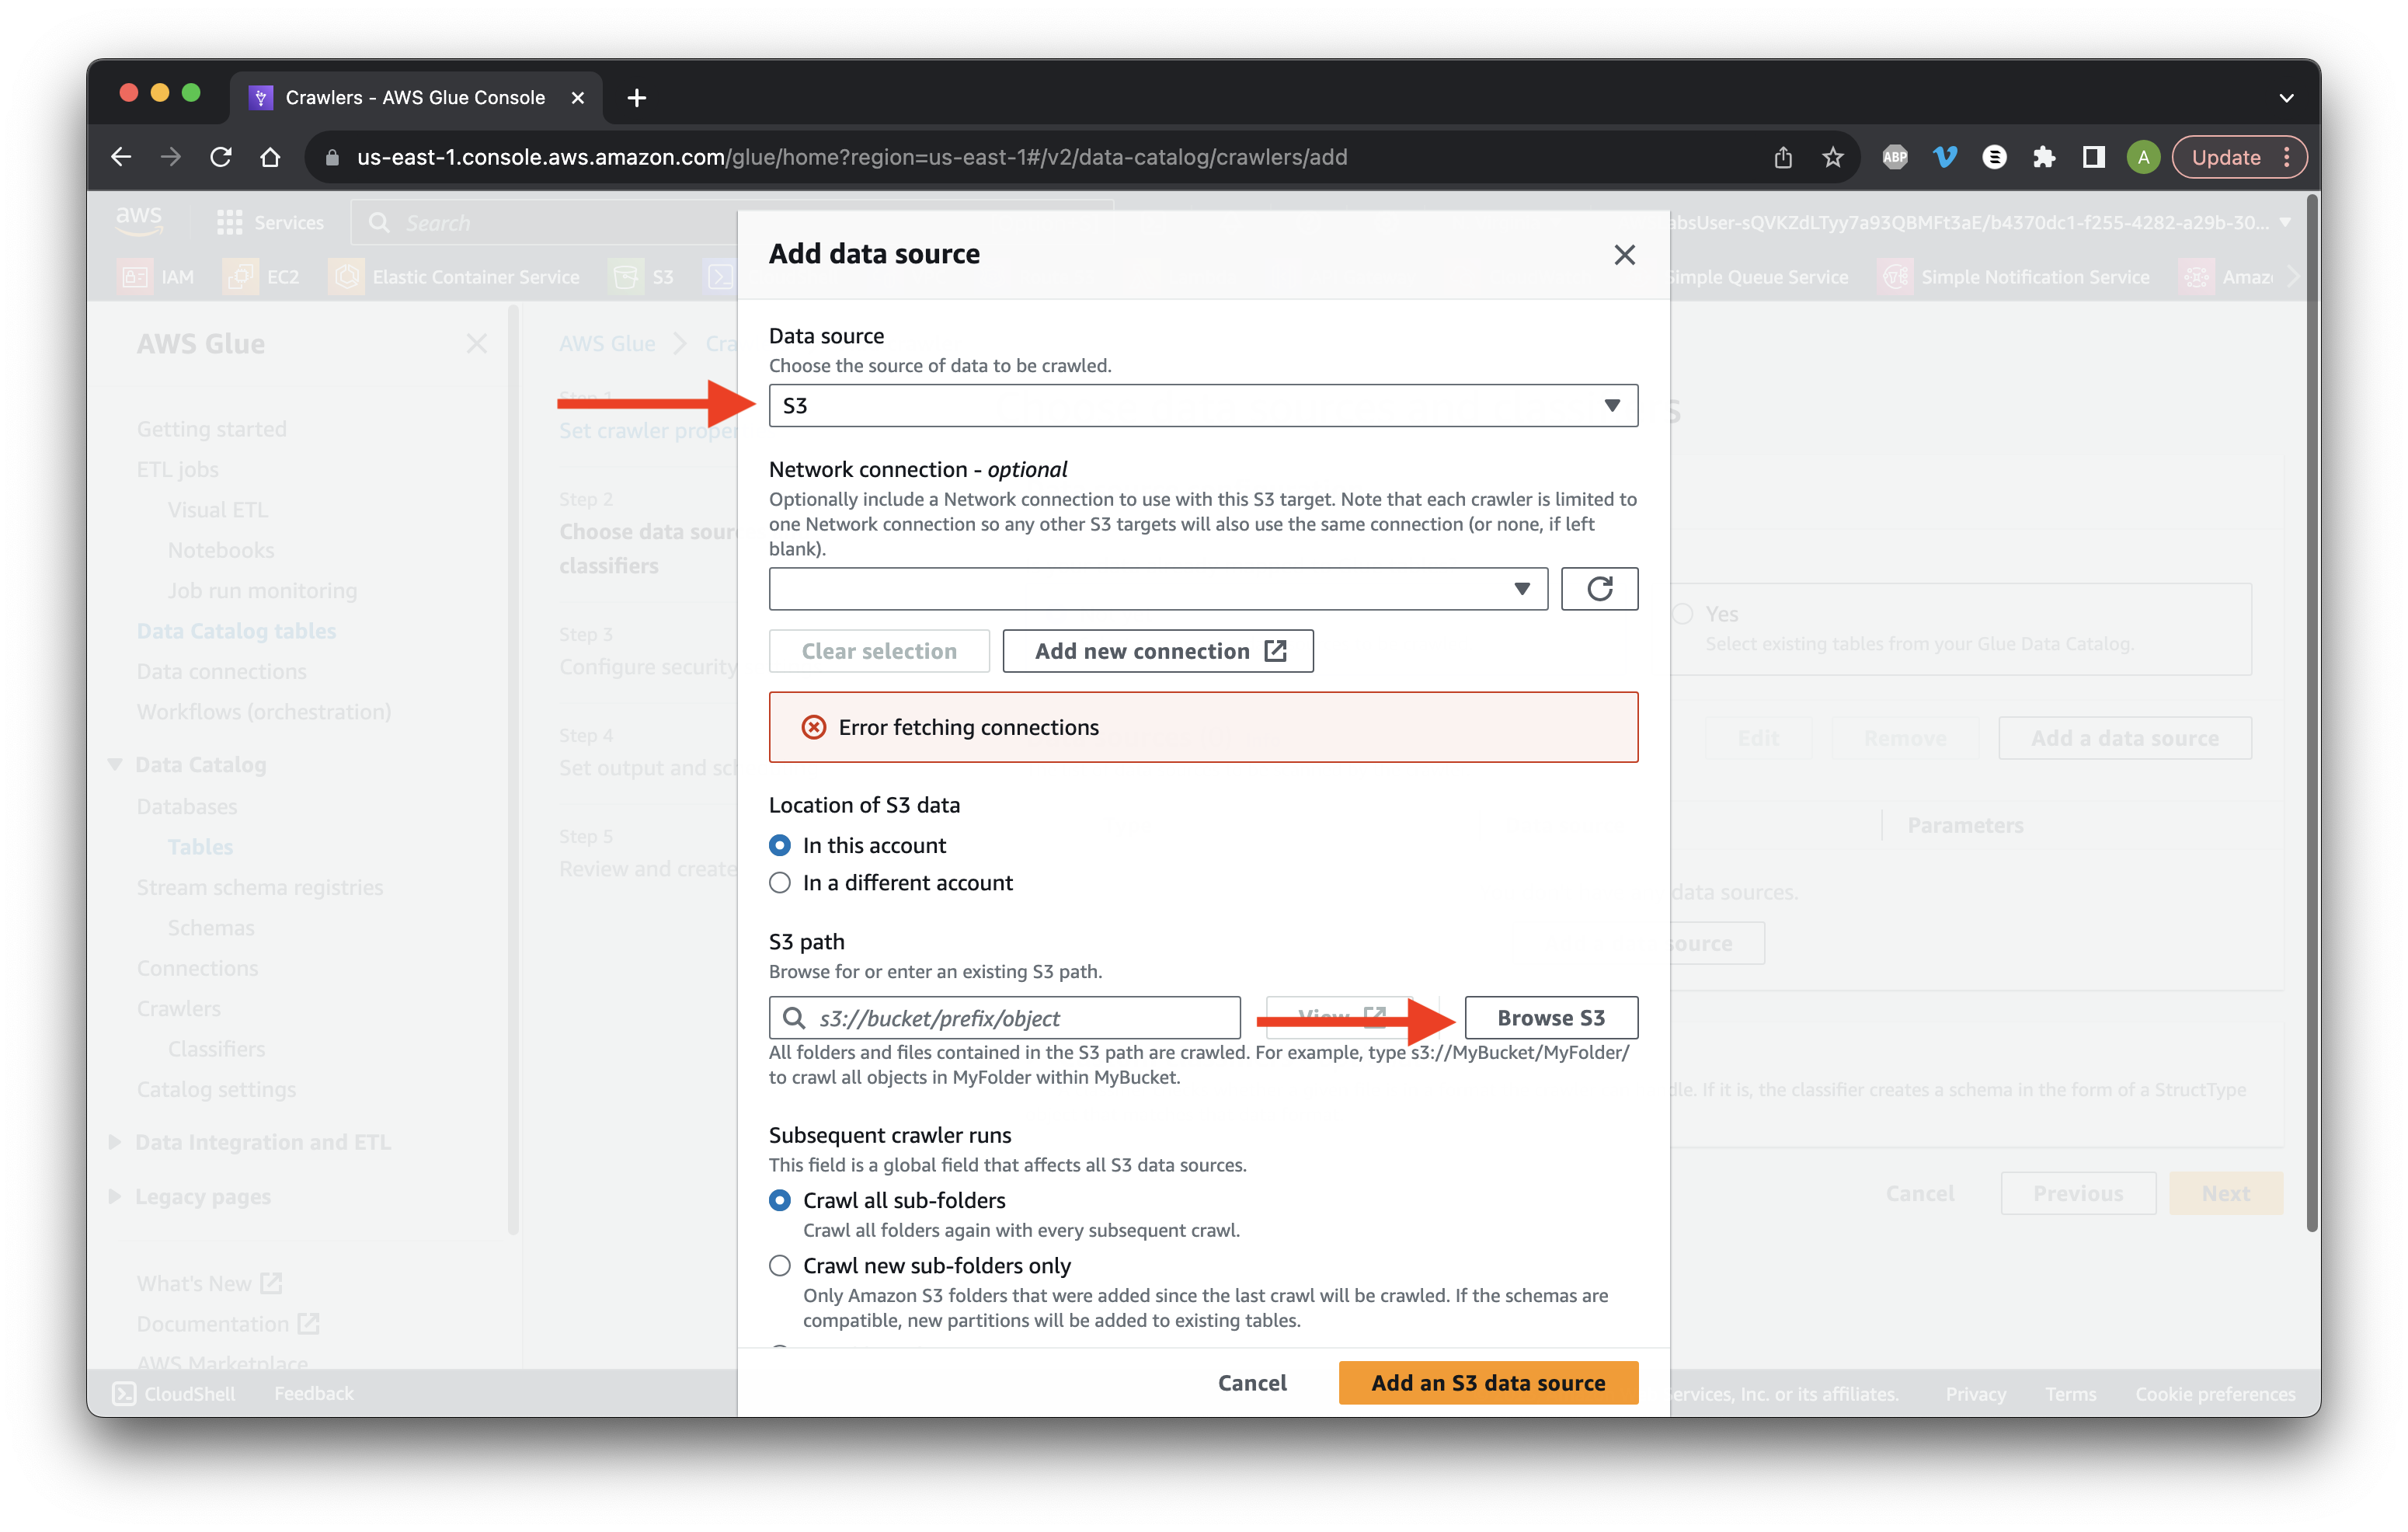The image size is (2408, 1532).
Task: Click Add new connection button
Action: 1158,651
